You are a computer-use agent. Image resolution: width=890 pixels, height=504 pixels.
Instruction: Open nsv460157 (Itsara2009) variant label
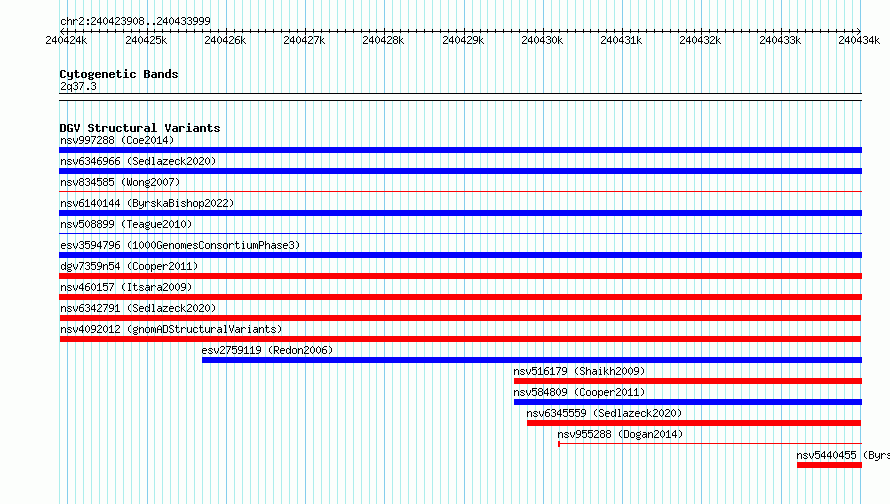(126, 287)
